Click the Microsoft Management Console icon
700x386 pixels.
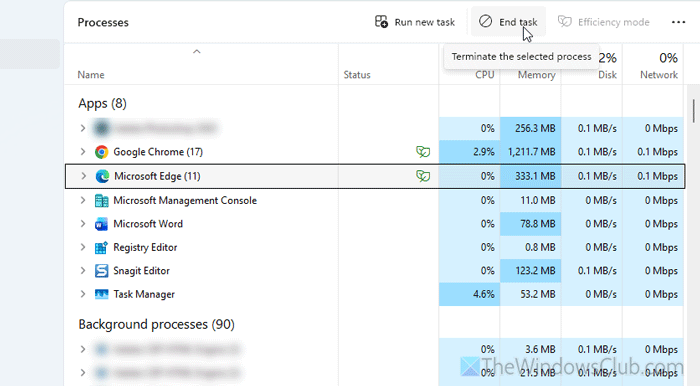point(101,201)
